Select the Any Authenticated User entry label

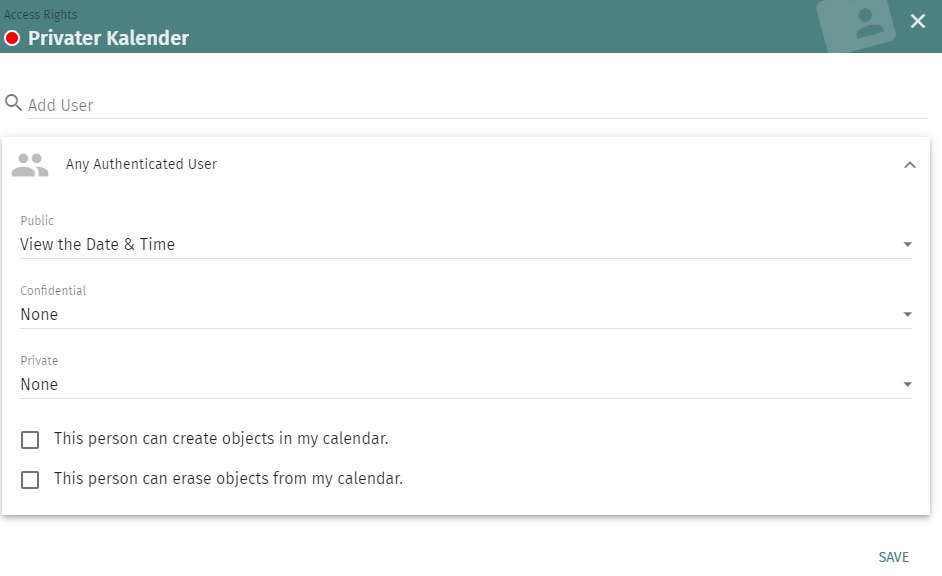point(141,164)
